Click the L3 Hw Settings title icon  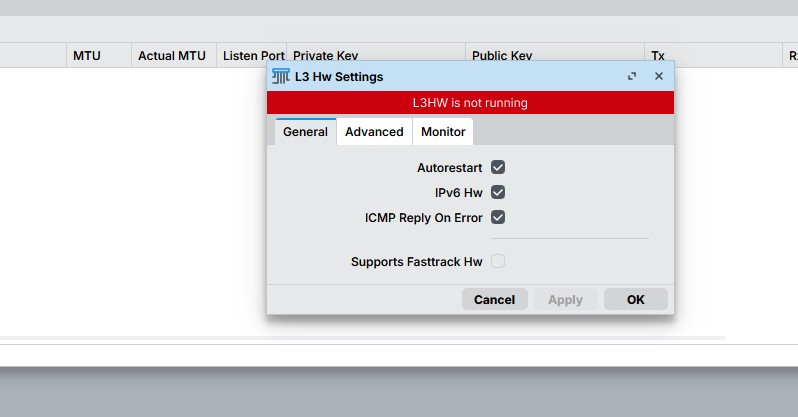coord(281,76)
